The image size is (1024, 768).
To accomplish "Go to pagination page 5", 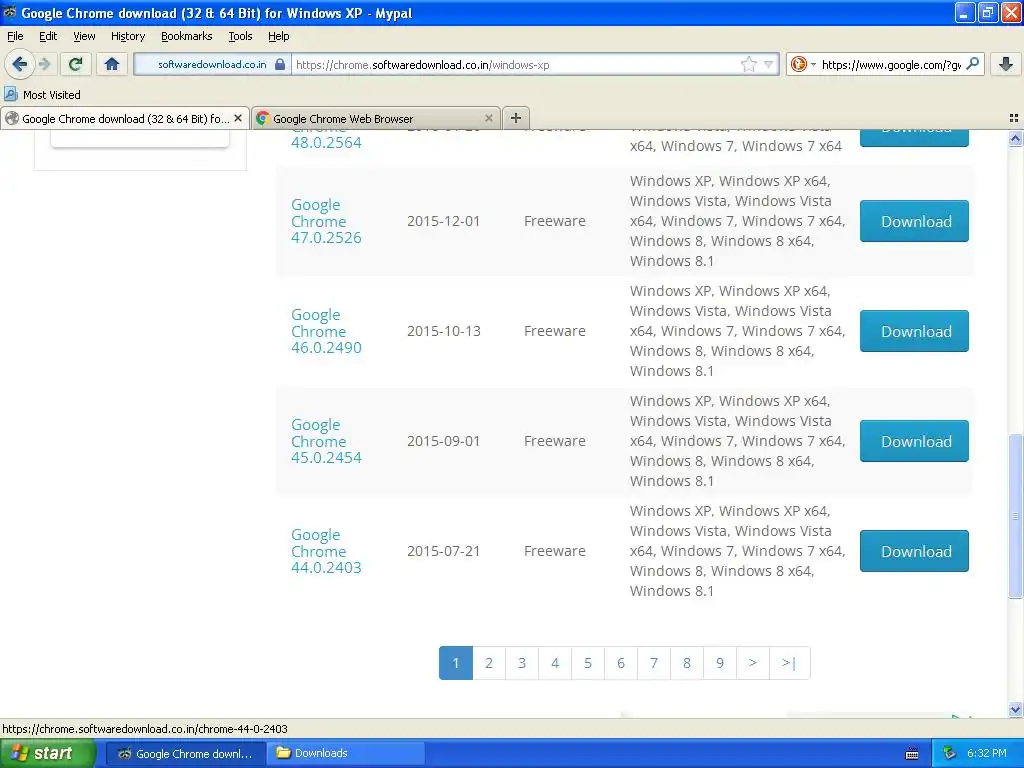I will point(588,663).
